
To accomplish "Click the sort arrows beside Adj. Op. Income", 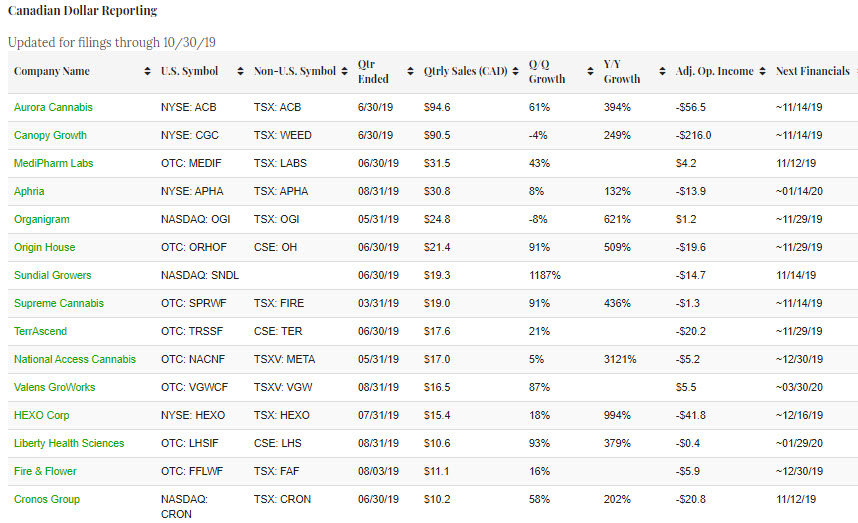I will [x=763, y=72].
